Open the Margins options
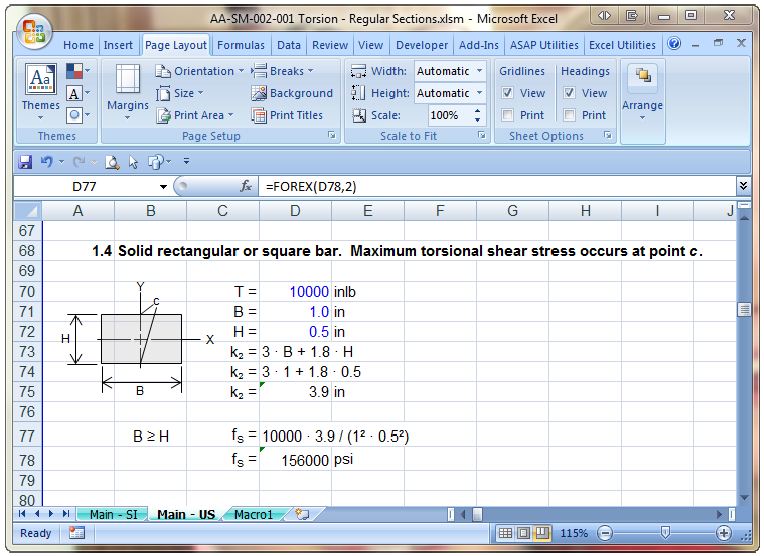This screenshot has height=556, width=764. pos(127,91)
